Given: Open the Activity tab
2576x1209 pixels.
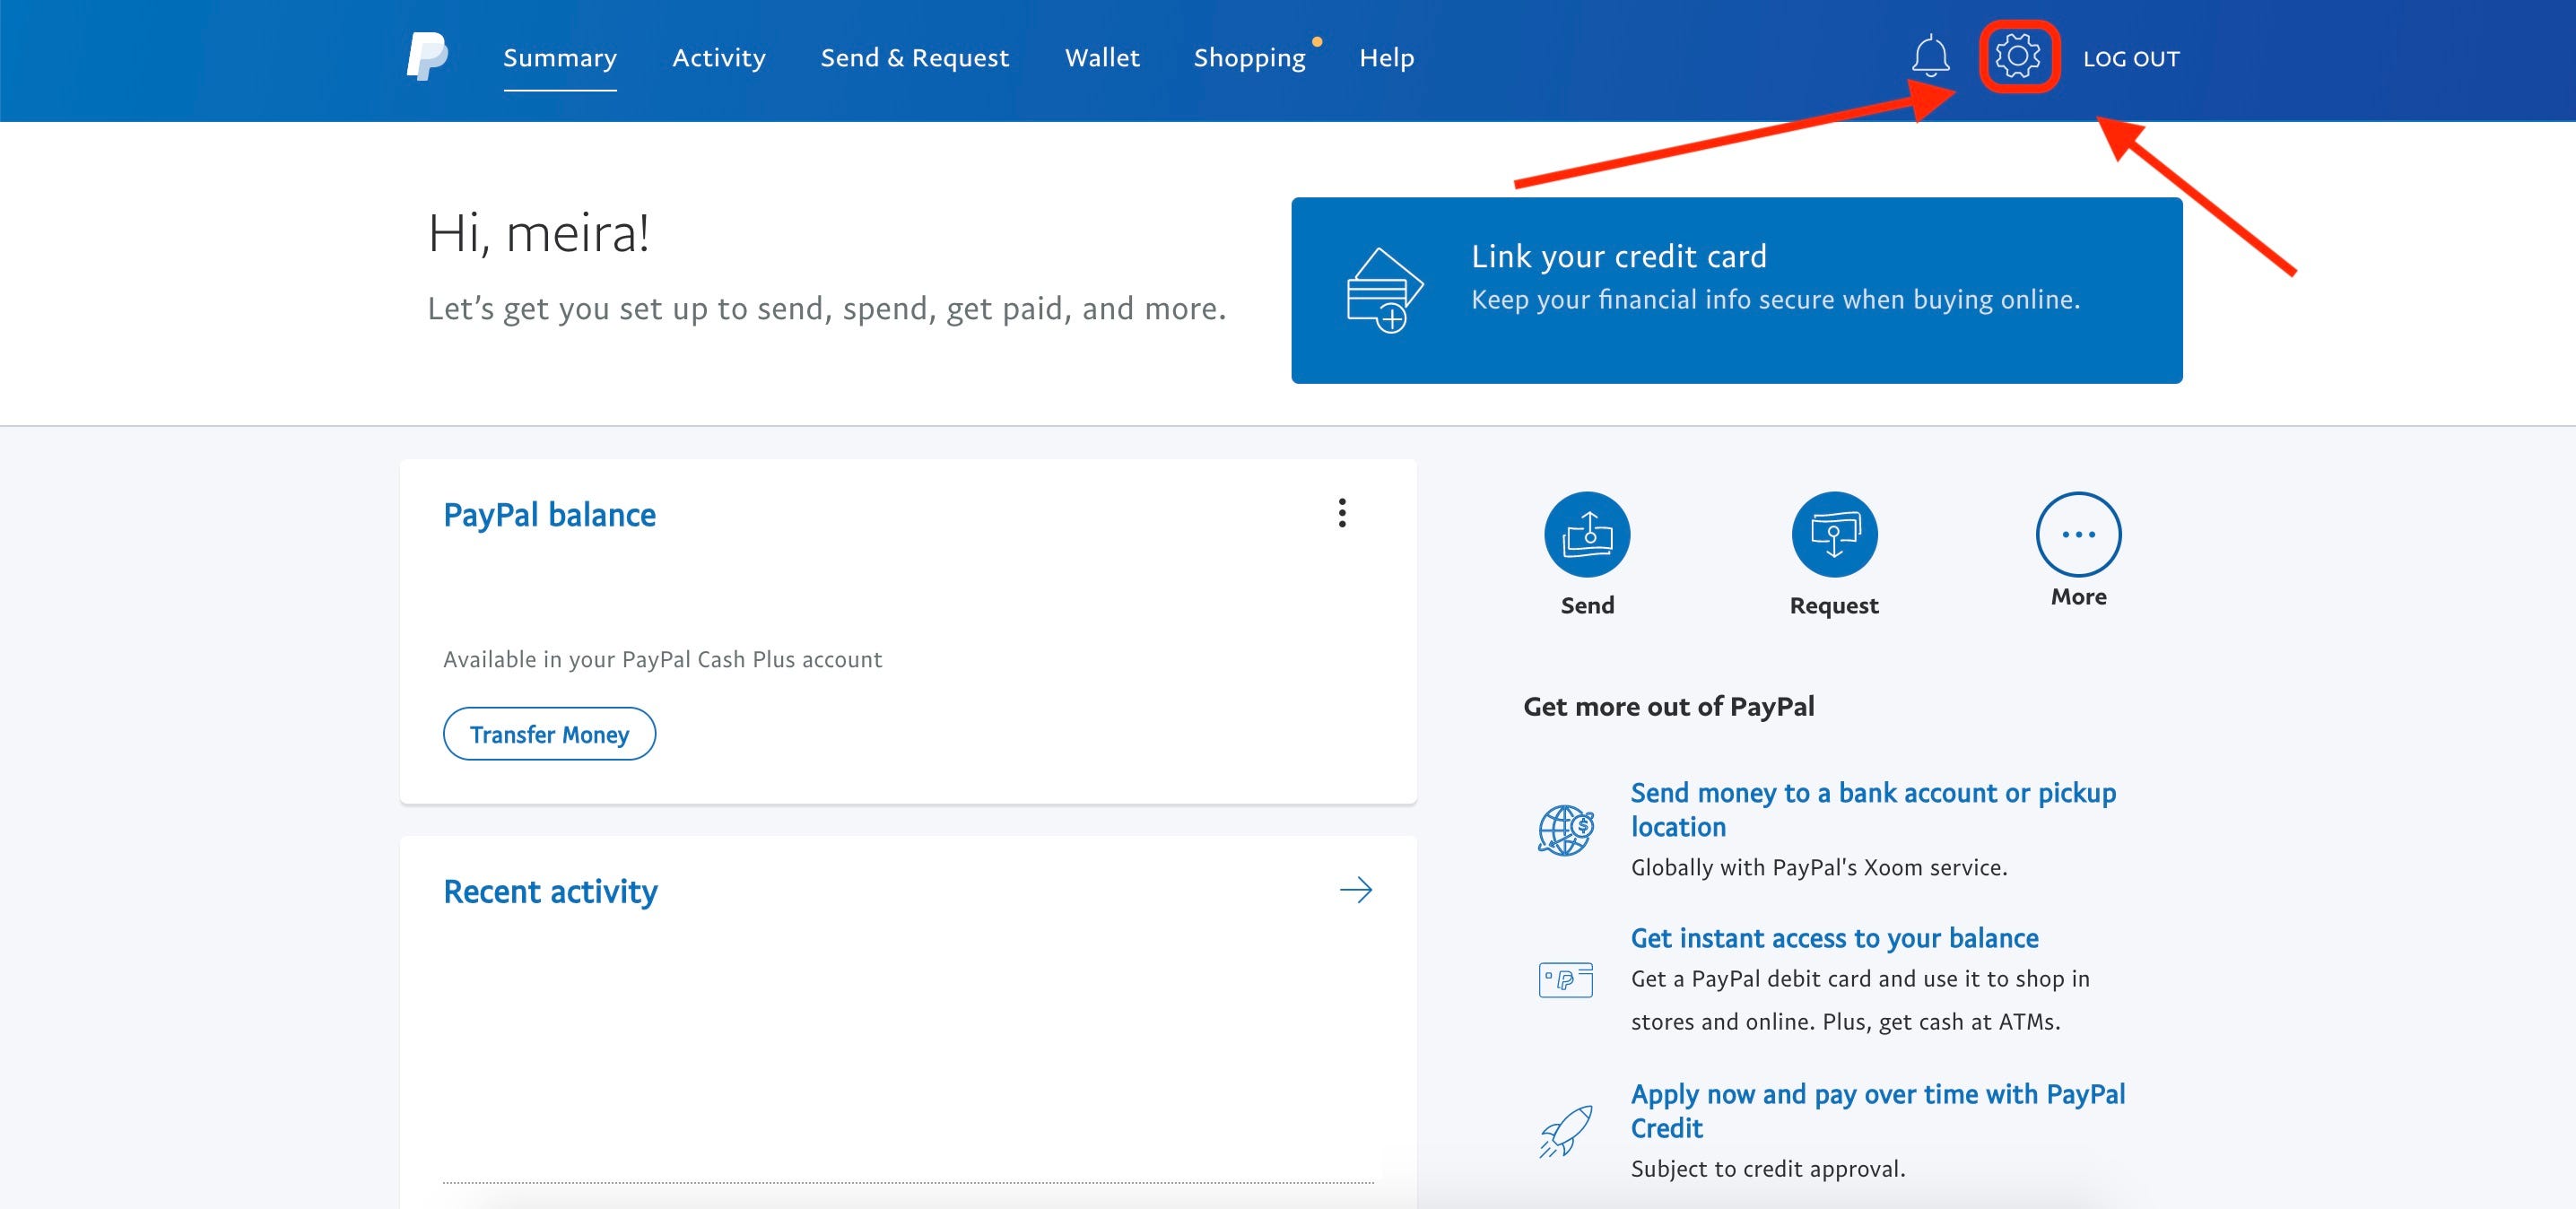Looking at the screenshot, I should 719,58.
